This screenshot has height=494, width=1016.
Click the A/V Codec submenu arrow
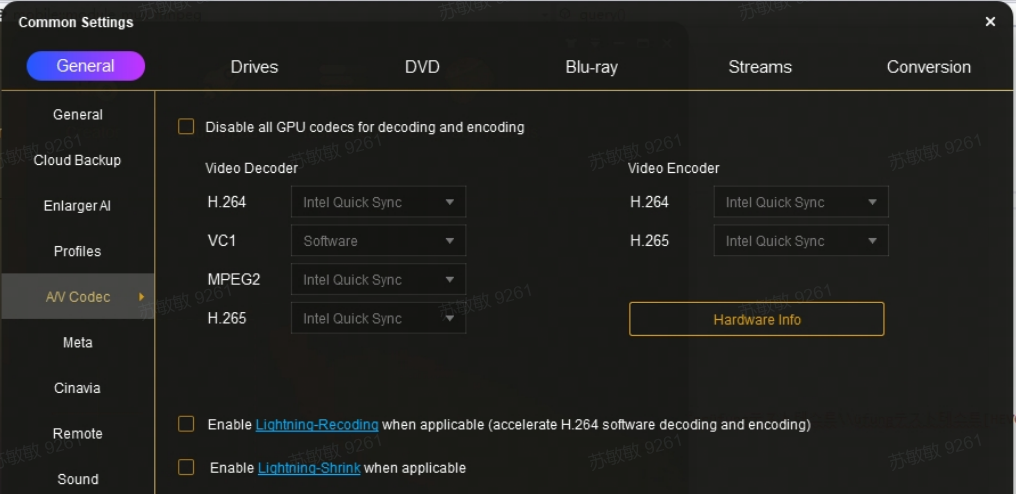[141, 297]
